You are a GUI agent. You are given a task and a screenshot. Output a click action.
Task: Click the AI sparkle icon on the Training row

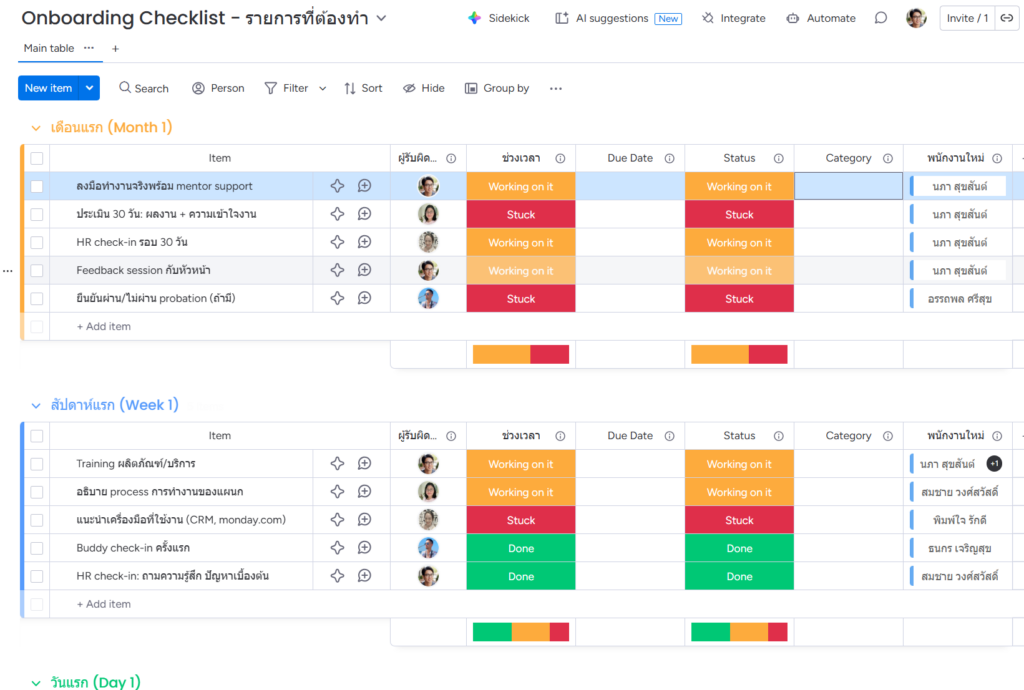[x=337, y=464]
